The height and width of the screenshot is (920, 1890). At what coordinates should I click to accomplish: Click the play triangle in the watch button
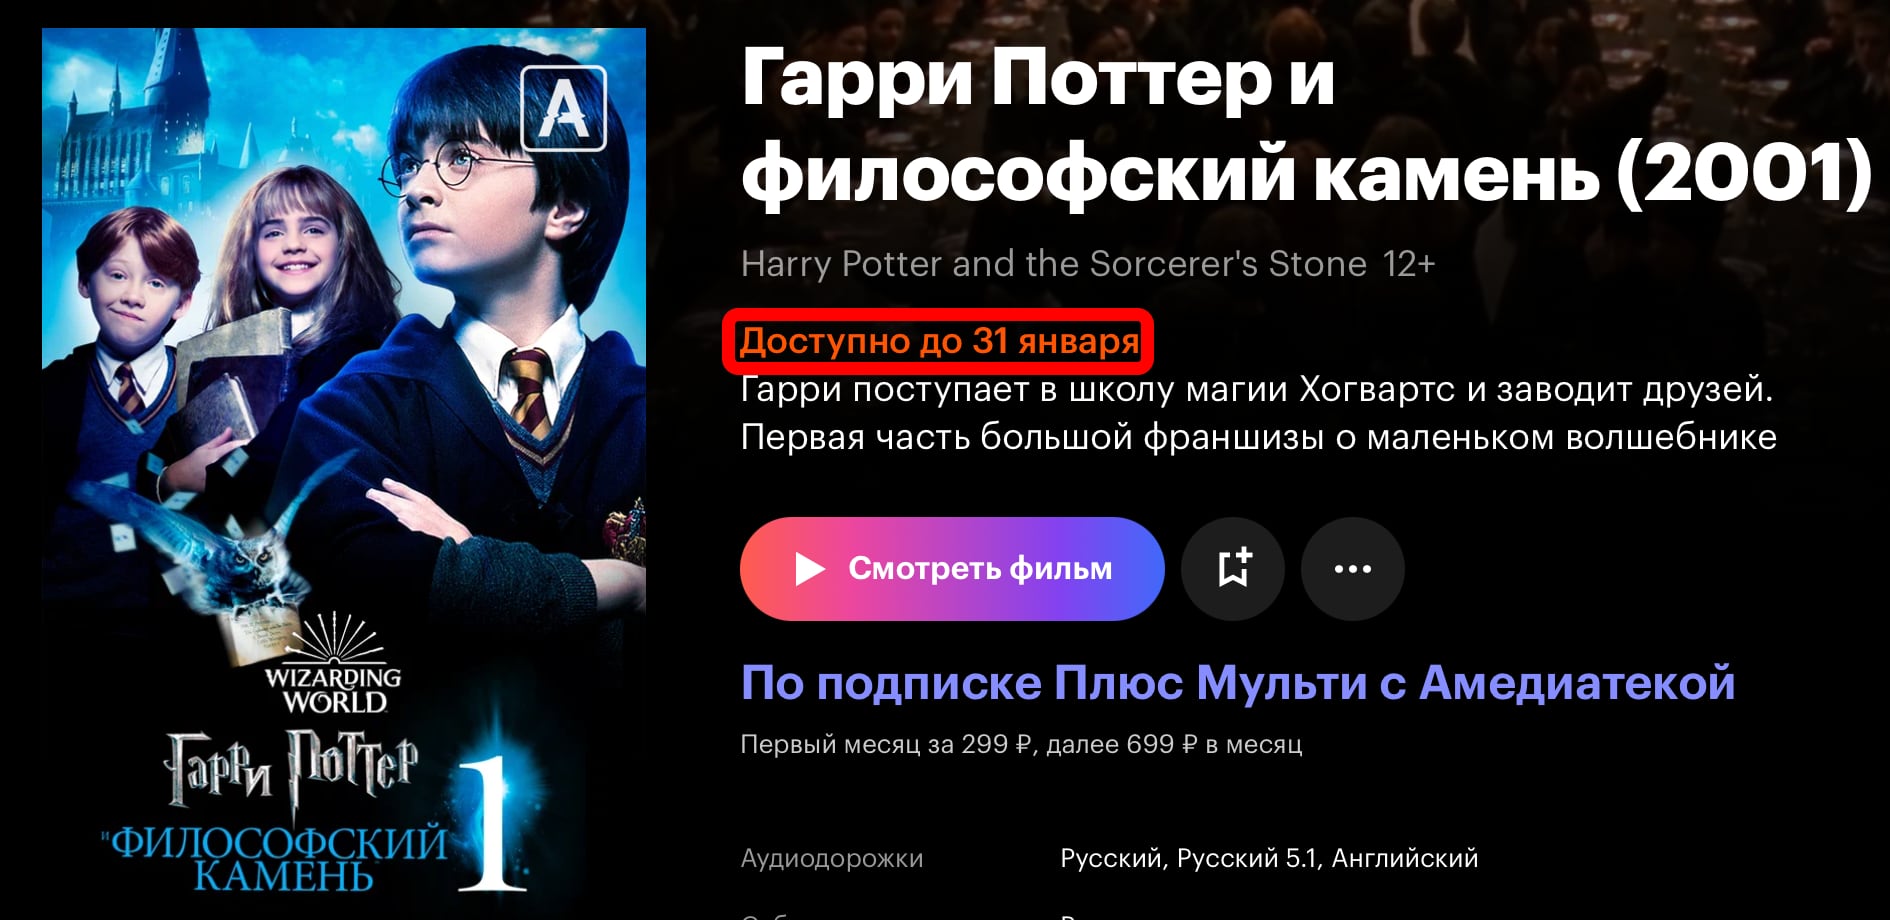pos(809,569)
